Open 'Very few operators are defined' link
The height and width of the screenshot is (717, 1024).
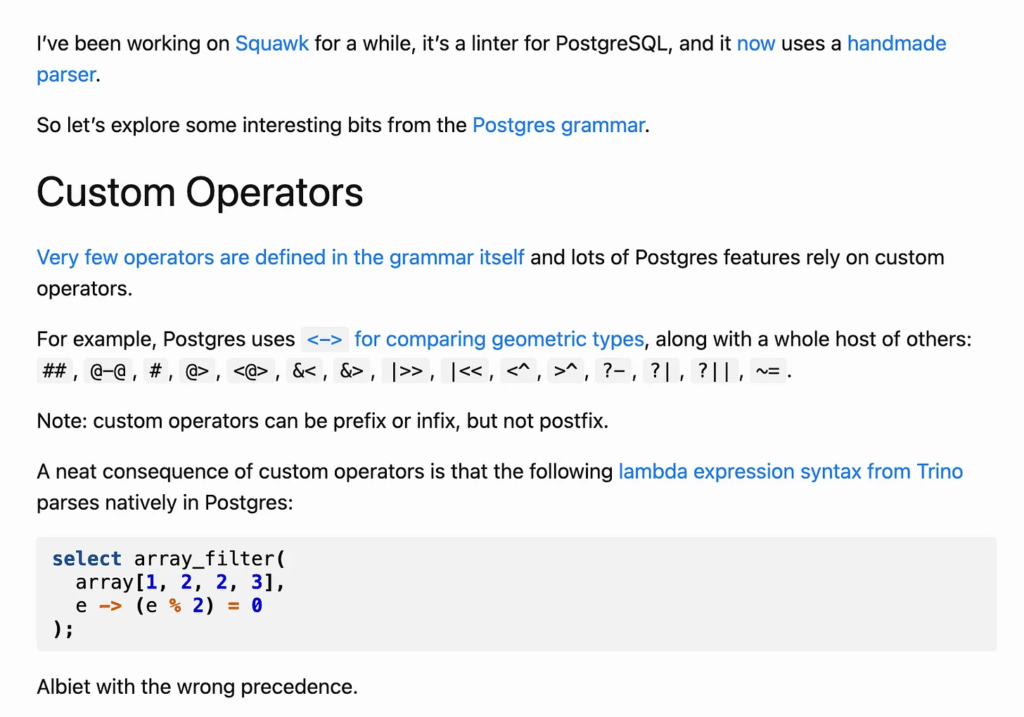click(x=280, y=257)
